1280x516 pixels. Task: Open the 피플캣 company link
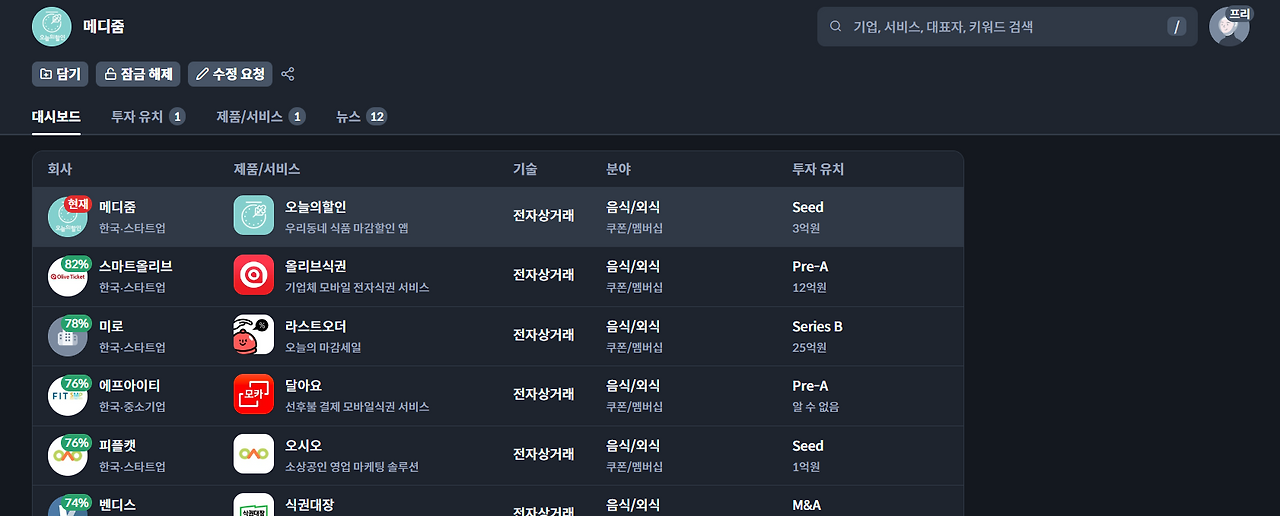pyautogui.click(x=117, y=445)
